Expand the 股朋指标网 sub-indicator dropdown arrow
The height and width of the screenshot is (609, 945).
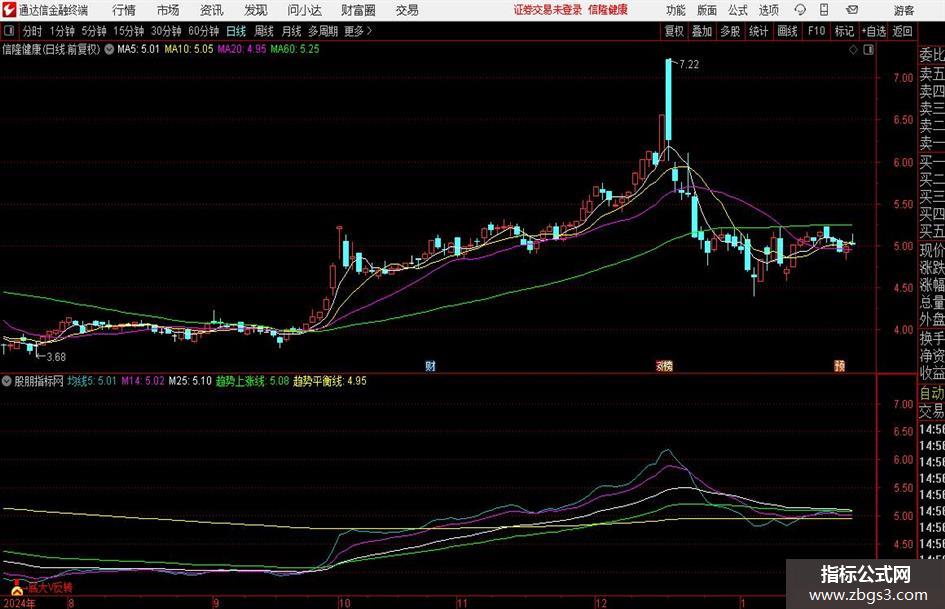point(7,381)
